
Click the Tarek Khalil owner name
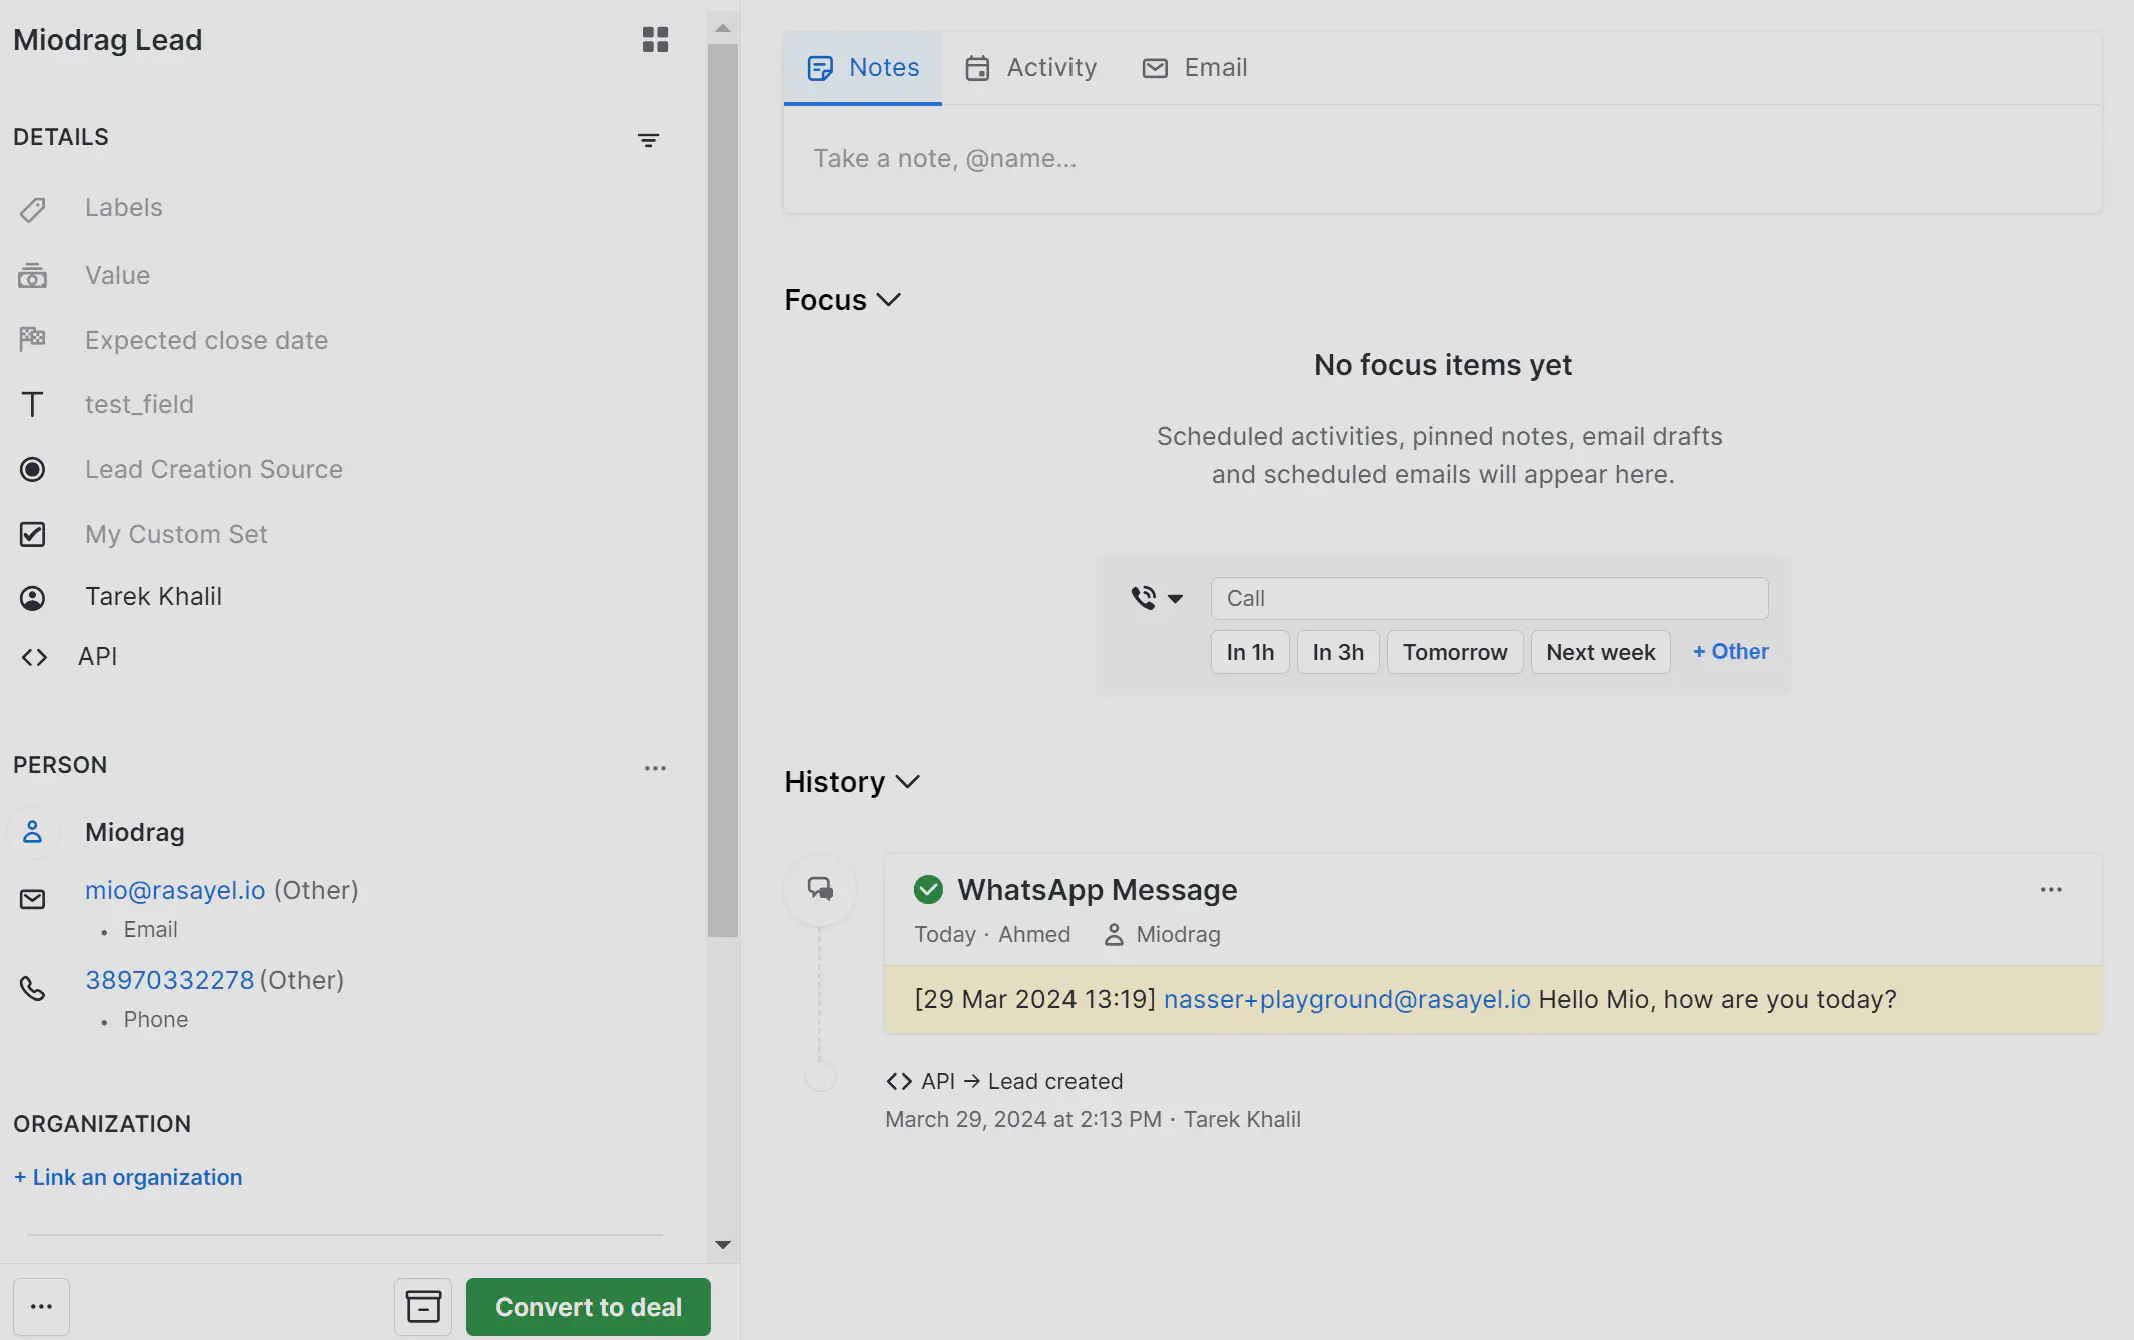click(x=153, y=597)
